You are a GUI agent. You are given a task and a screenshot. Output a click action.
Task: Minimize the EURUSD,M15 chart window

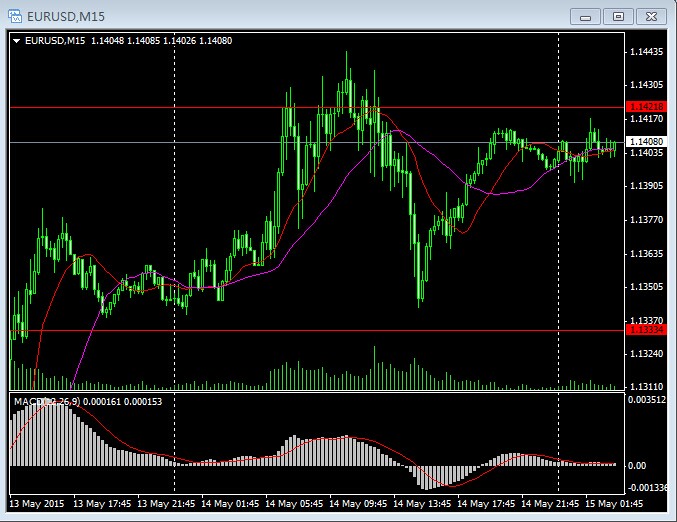[x=586, y=16]
